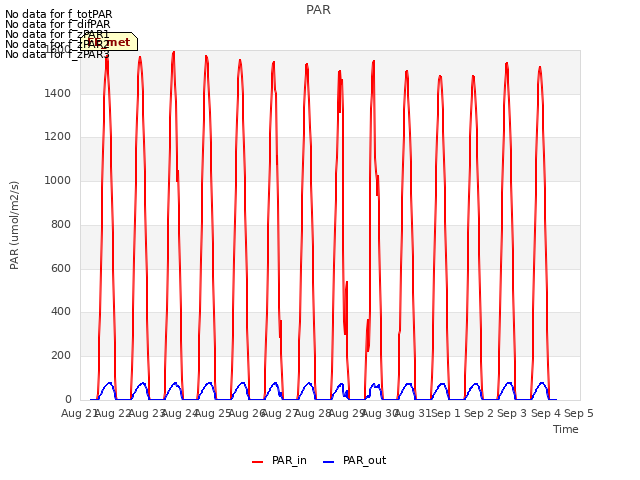This screenshot has width=640, height=480.
Task: Click the 600 y-axis tick label
Action: pyautogui.click(x=61, y=269)
